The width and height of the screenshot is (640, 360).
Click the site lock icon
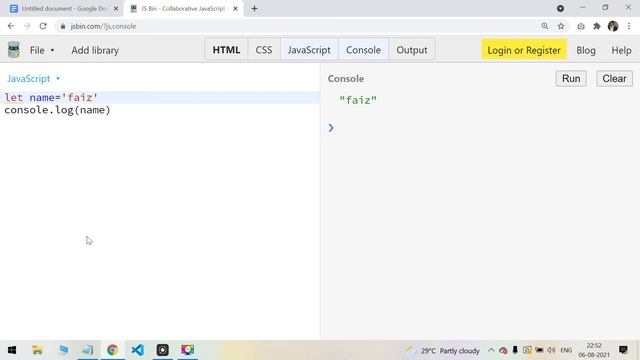[x=62, y=26]
